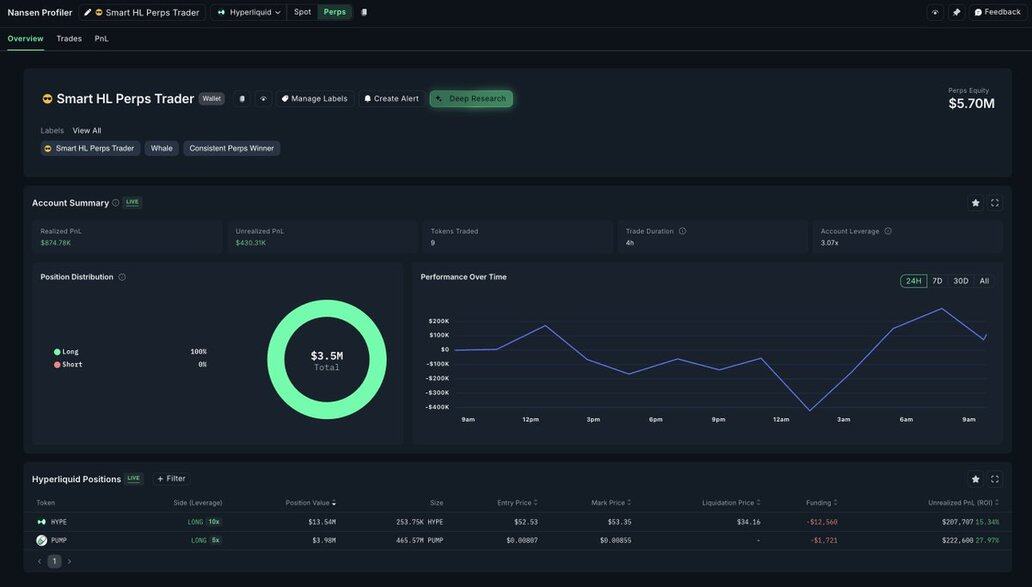Select the 7D performance range

(937, 281)
